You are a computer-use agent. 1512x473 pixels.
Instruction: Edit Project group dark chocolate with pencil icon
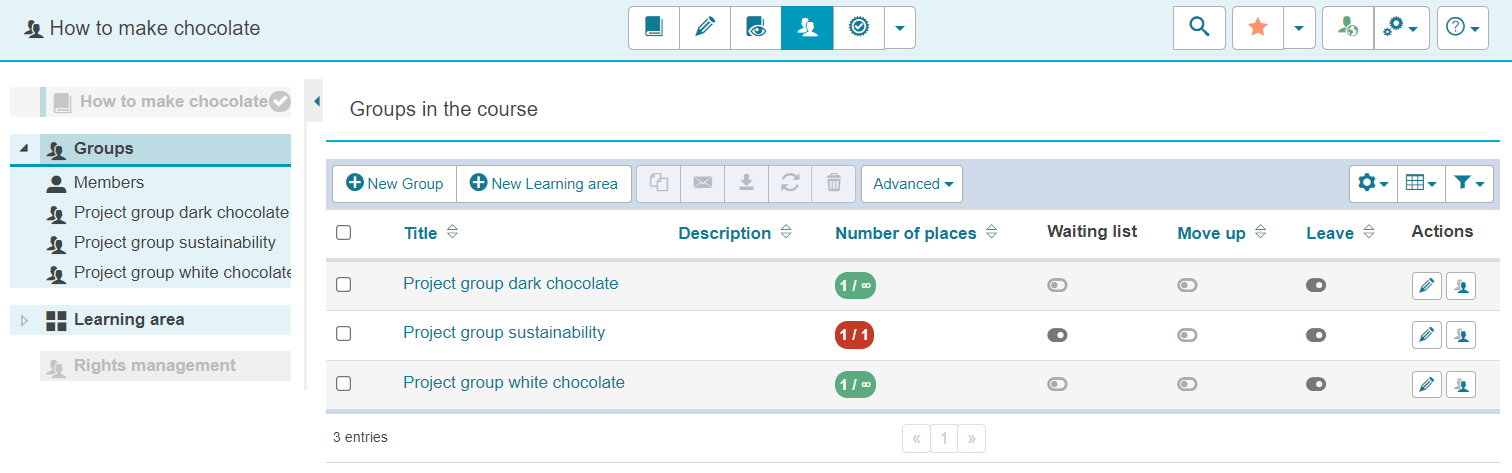coord(1427,286)
